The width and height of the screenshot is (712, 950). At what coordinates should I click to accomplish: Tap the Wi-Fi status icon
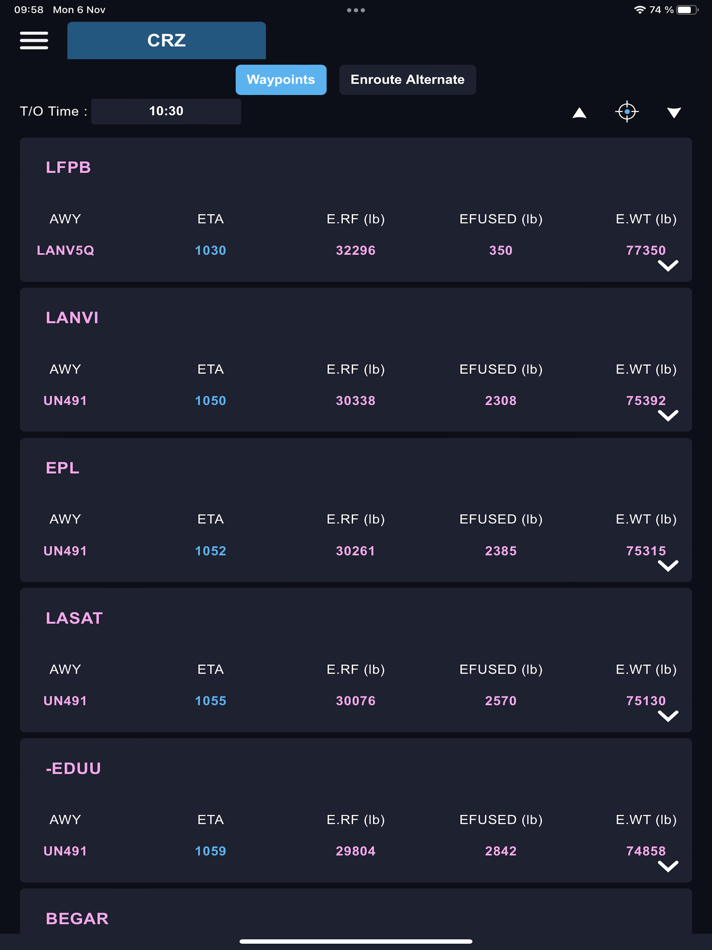click(x=639, y=10)
